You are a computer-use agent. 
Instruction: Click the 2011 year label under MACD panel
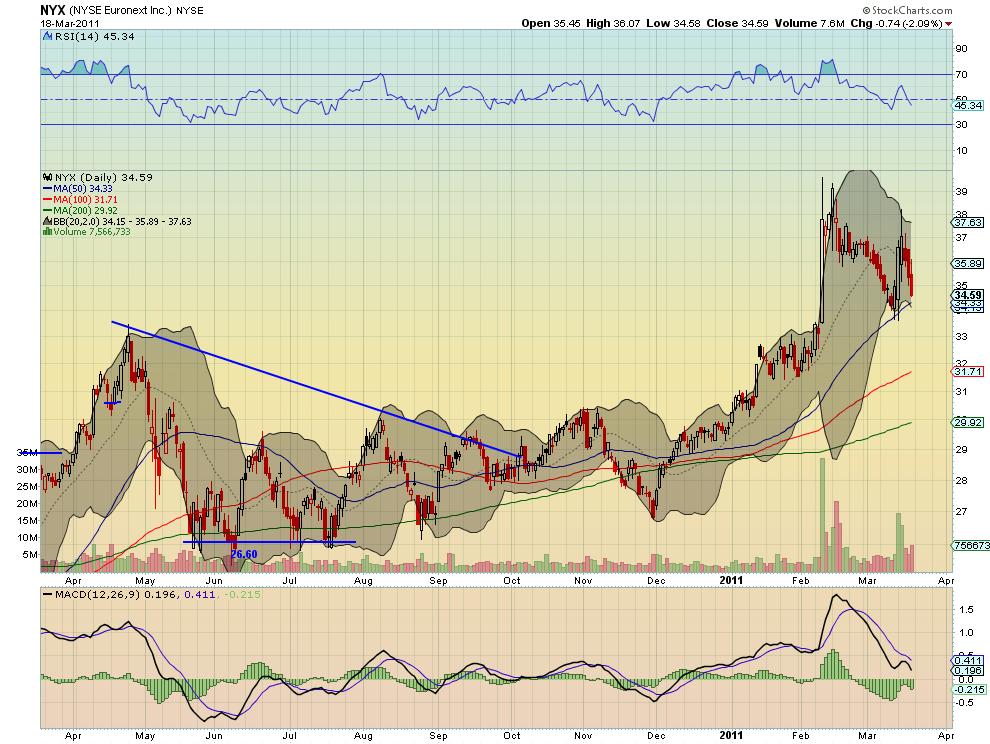[731, 735]
